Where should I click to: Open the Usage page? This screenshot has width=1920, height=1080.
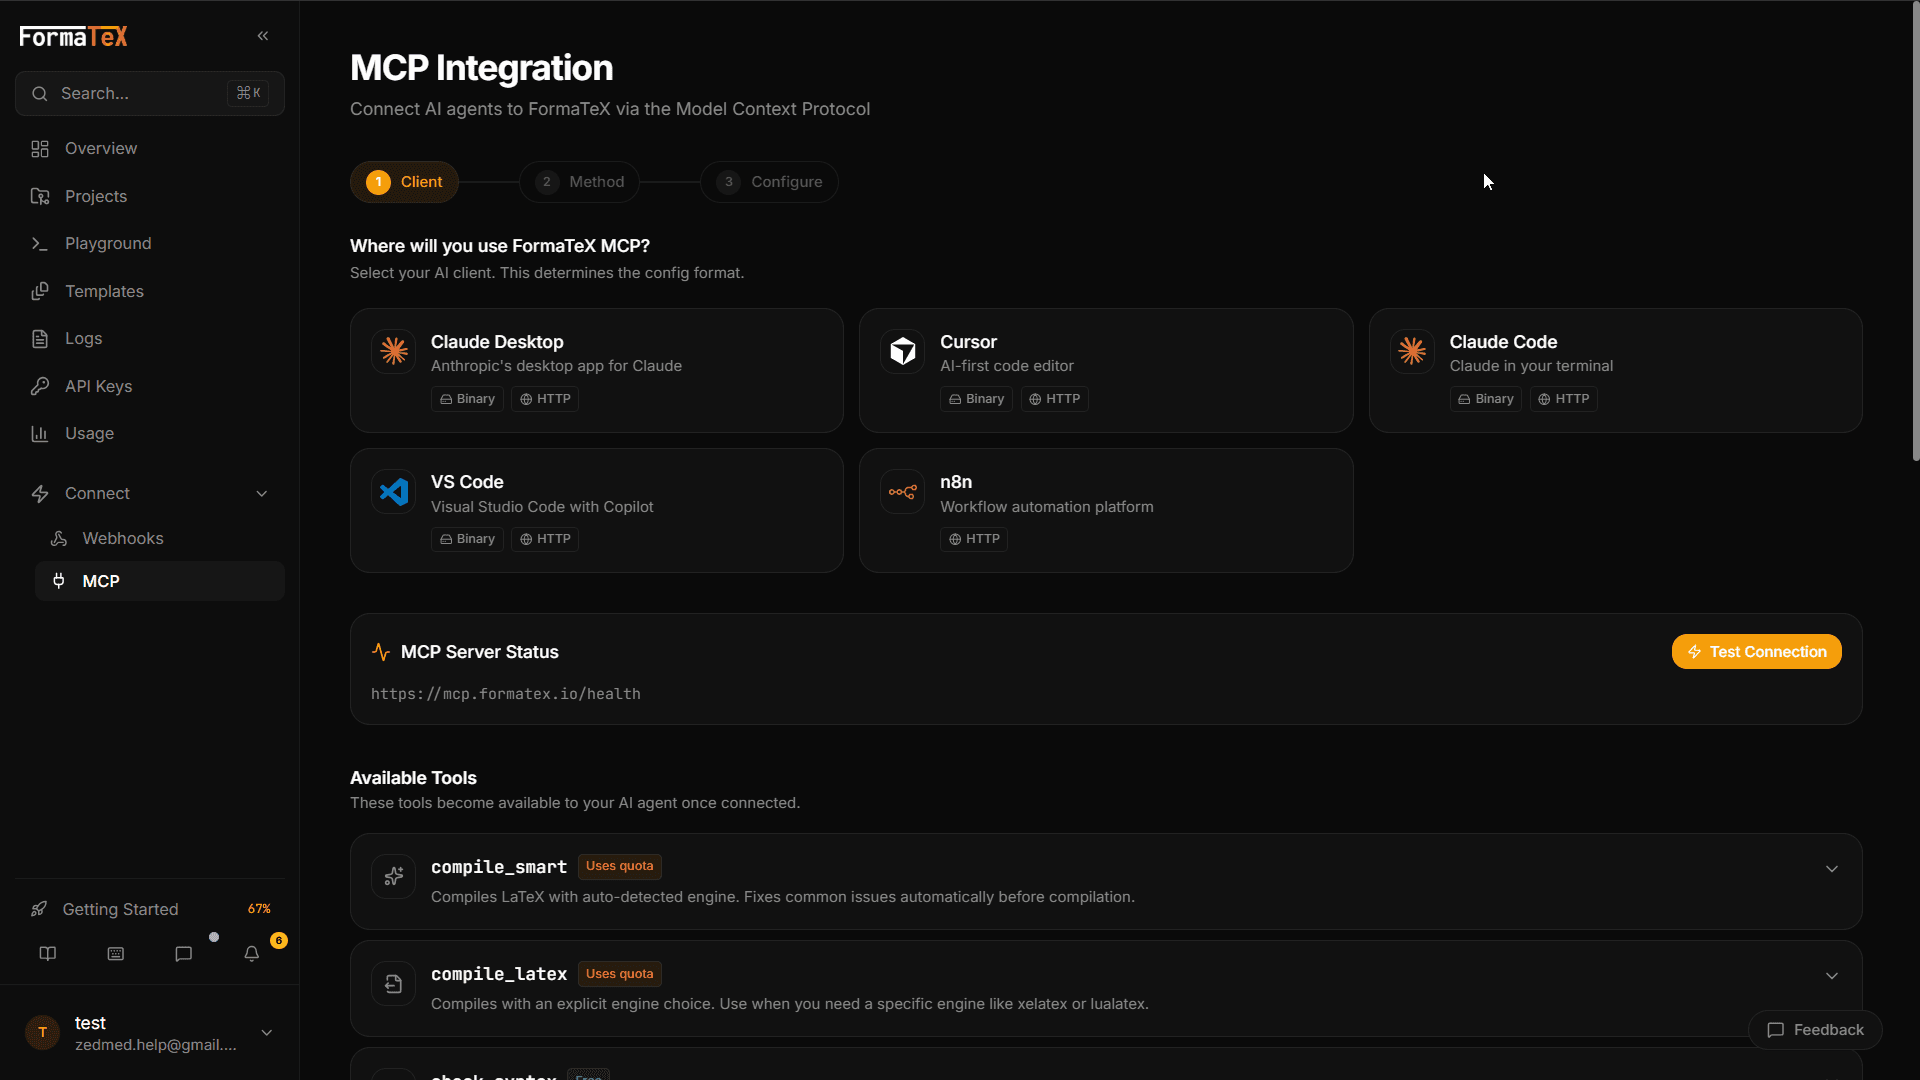coord(150,434)
